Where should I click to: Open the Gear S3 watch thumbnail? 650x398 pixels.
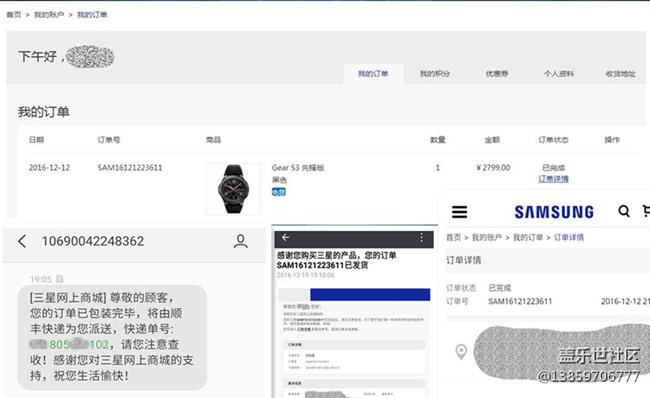click(233, 189)
